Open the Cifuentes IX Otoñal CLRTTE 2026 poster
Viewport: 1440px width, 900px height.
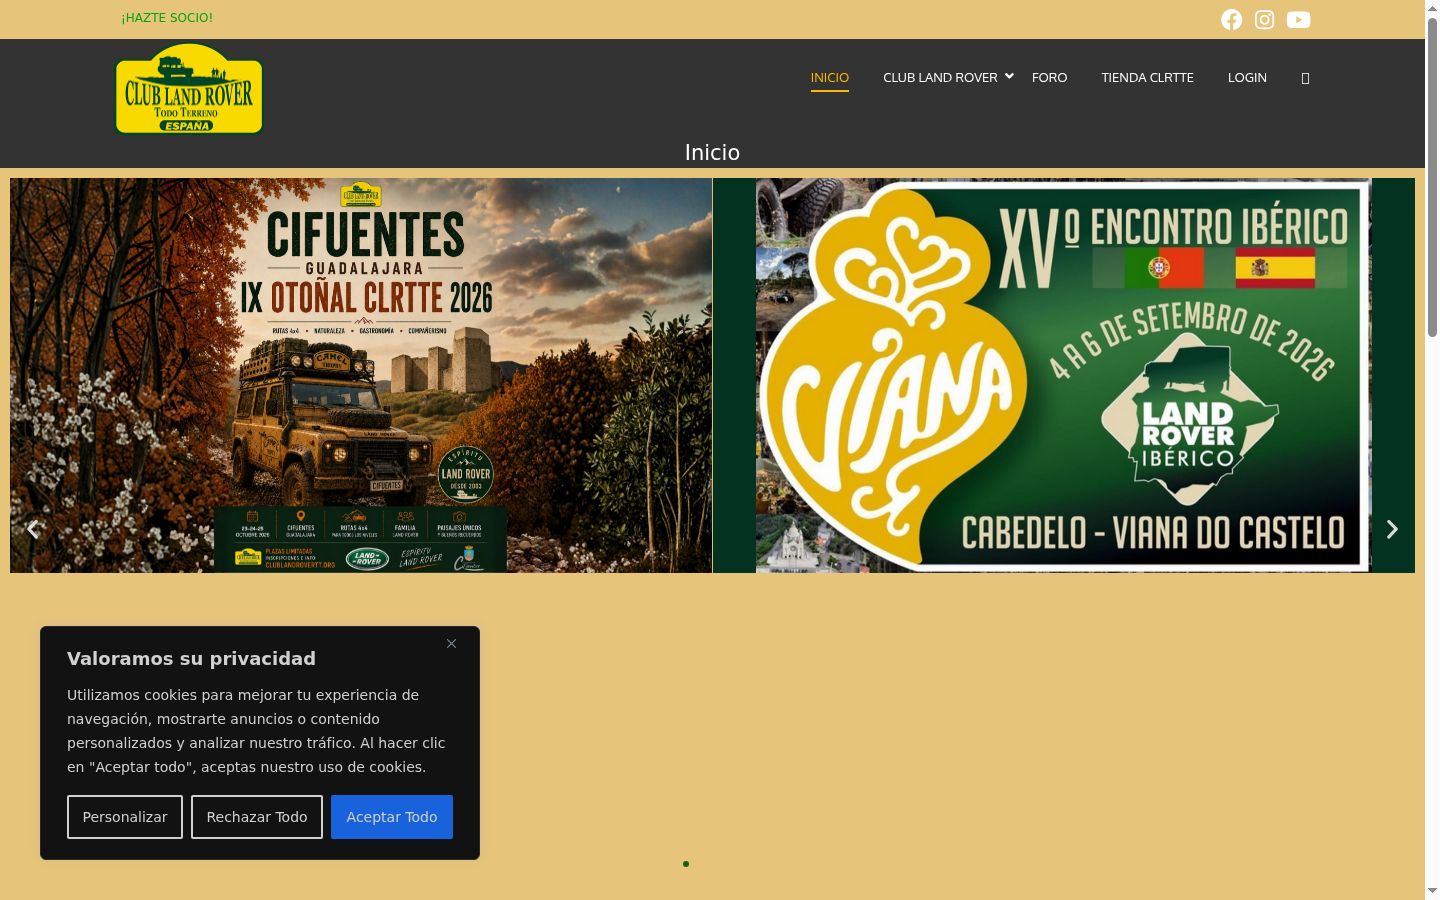361,375
